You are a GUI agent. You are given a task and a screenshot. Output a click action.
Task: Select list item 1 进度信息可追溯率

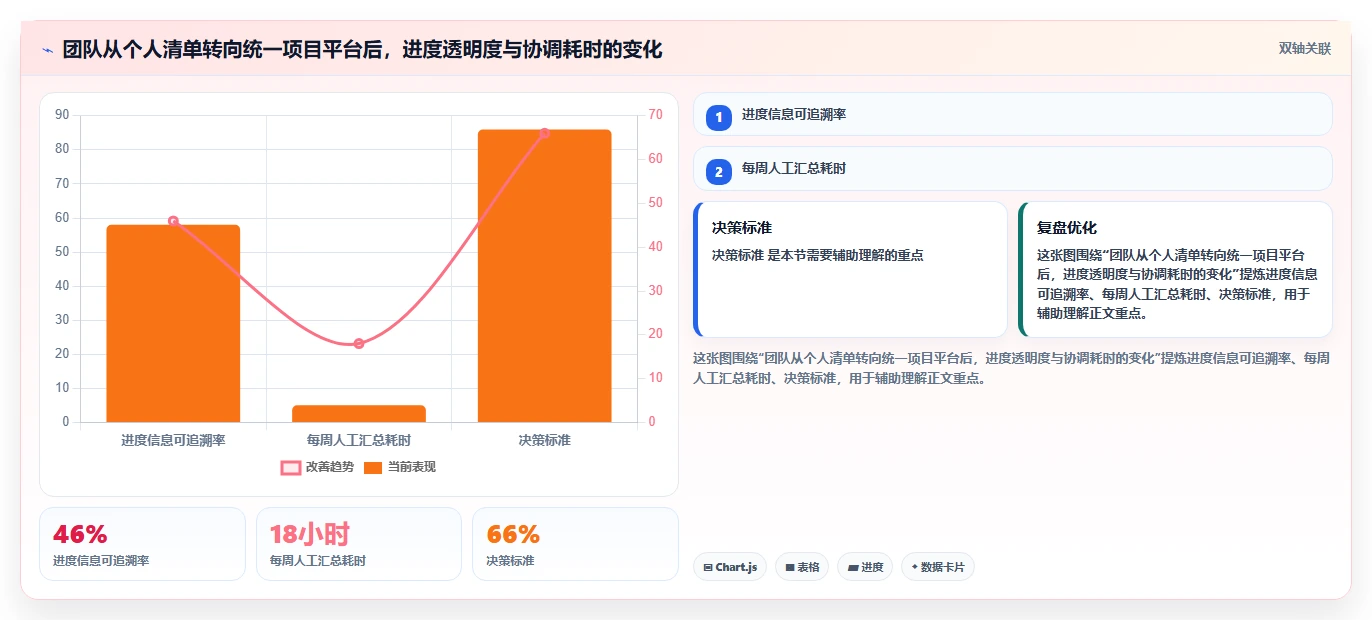1013,114
